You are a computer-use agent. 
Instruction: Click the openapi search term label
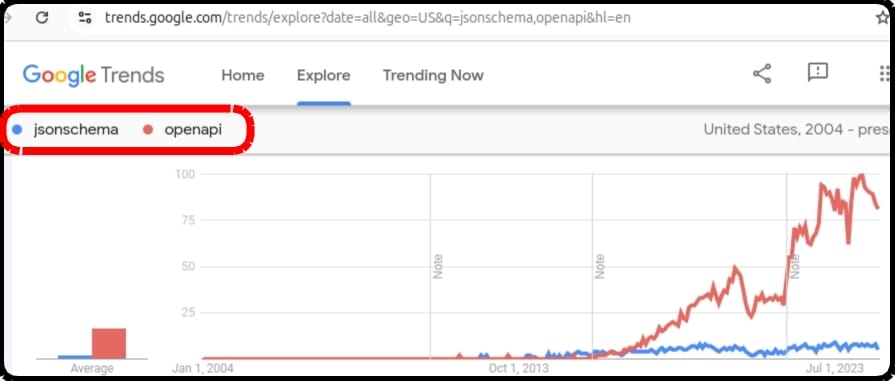tap(193, 130)
